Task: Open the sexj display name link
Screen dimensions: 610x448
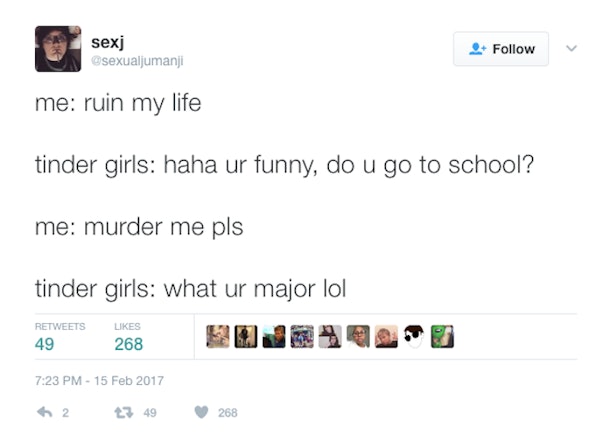Action: point(108,42)
